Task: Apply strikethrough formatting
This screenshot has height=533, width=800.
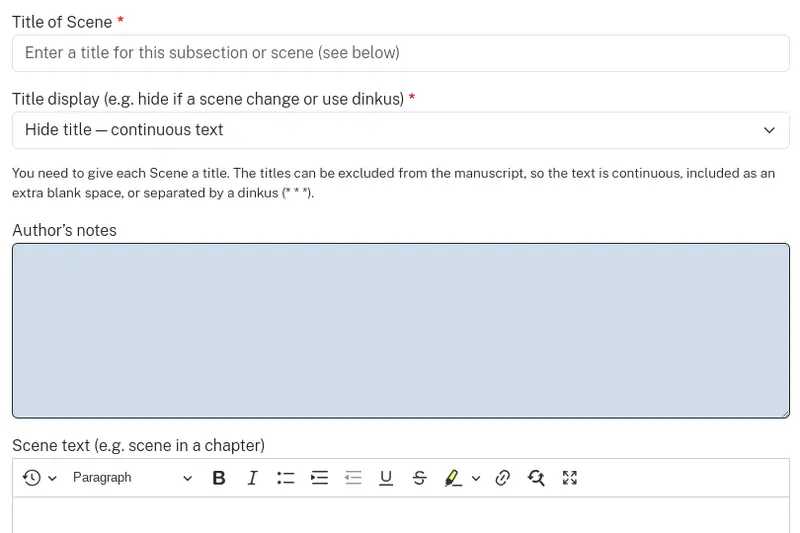Action: point(420,478)
